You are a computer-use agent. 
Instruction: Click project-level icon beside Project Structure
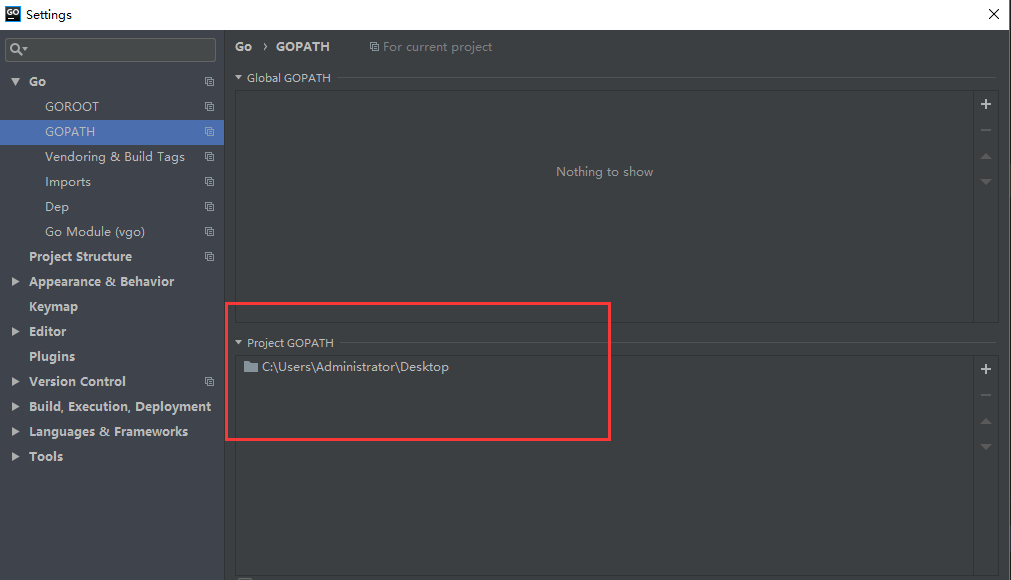click(x=210, y=256)
